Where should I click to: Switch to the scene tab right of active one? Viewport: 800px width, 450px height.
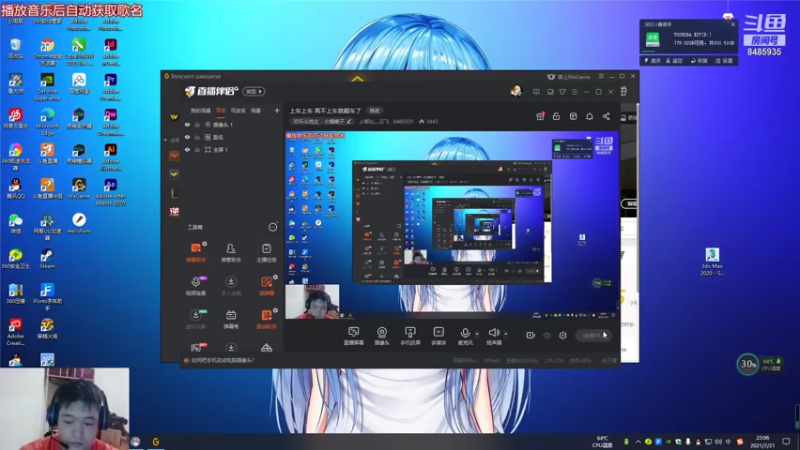(238, 110)
